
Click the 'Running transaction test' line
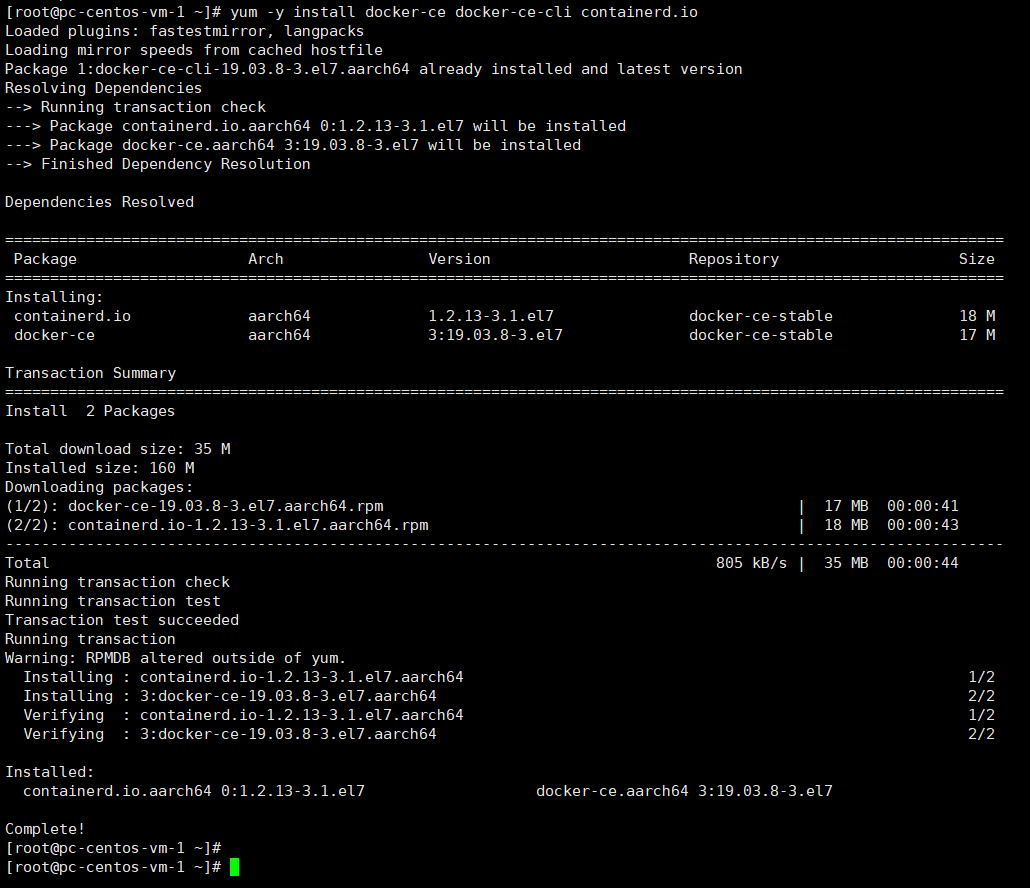coord(113,602)
